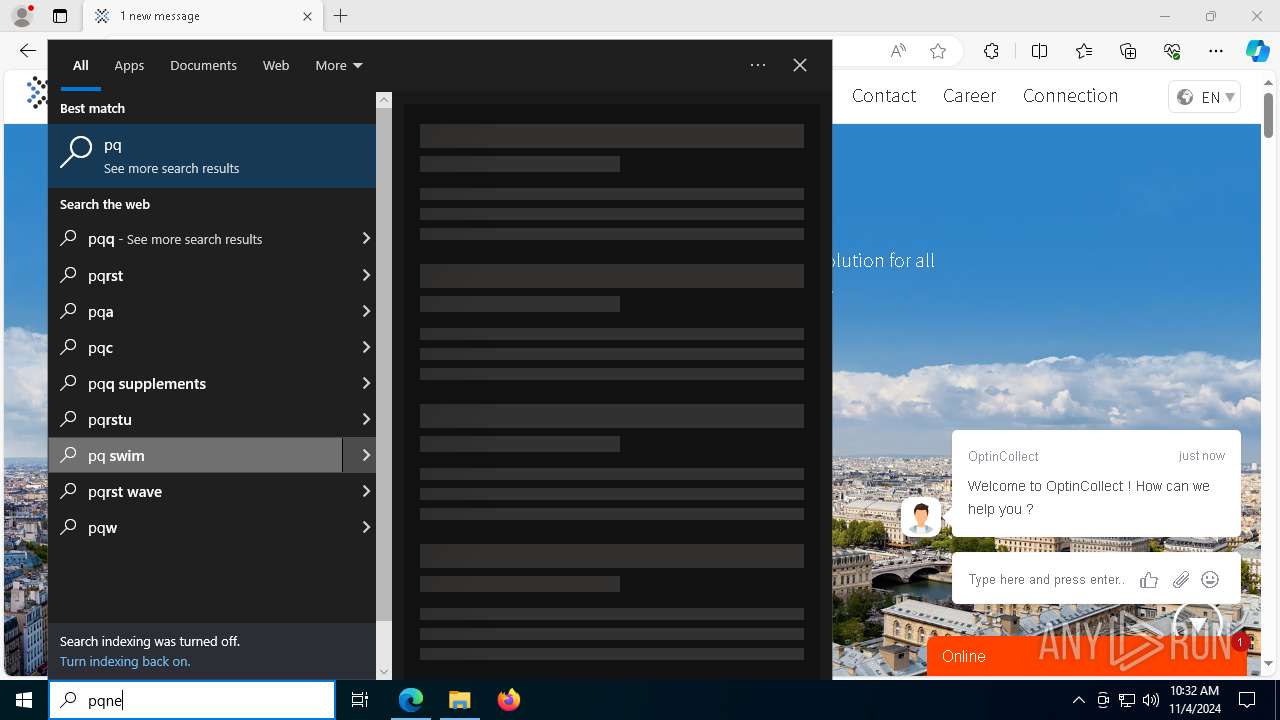Close the Windows search panel
Screen dimensions: 1280x720
[x=800, y=65]
